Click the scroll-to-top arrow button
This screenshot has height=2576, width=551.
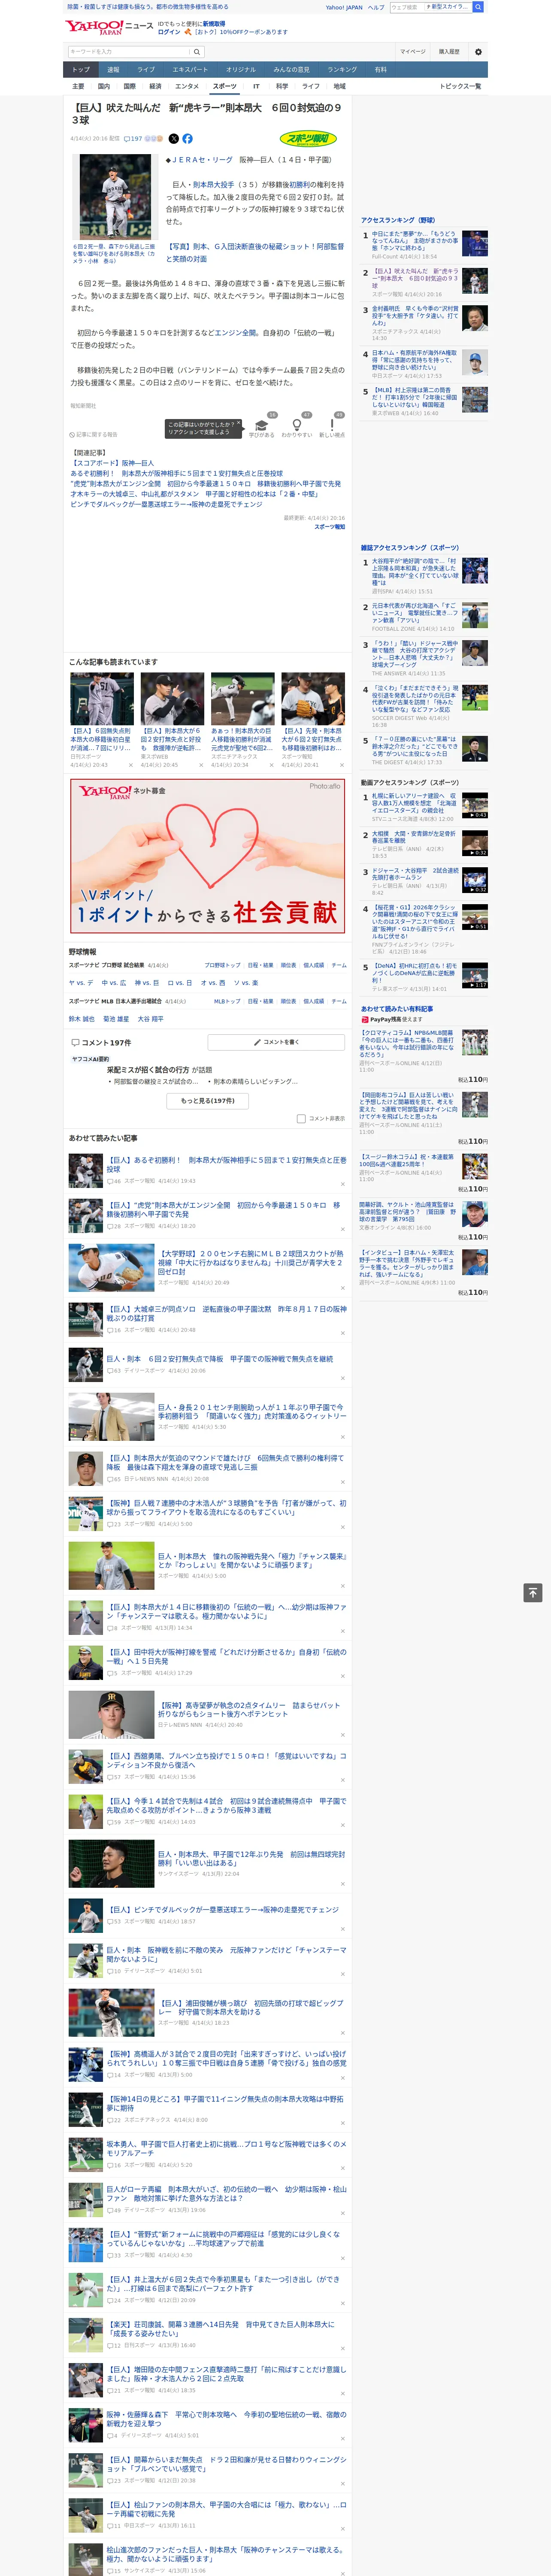coord(533,1593)
